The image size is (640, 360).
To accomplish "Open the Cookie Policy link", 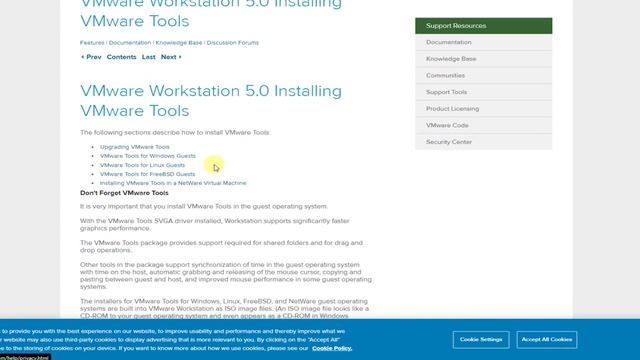I will pos(332,348).
